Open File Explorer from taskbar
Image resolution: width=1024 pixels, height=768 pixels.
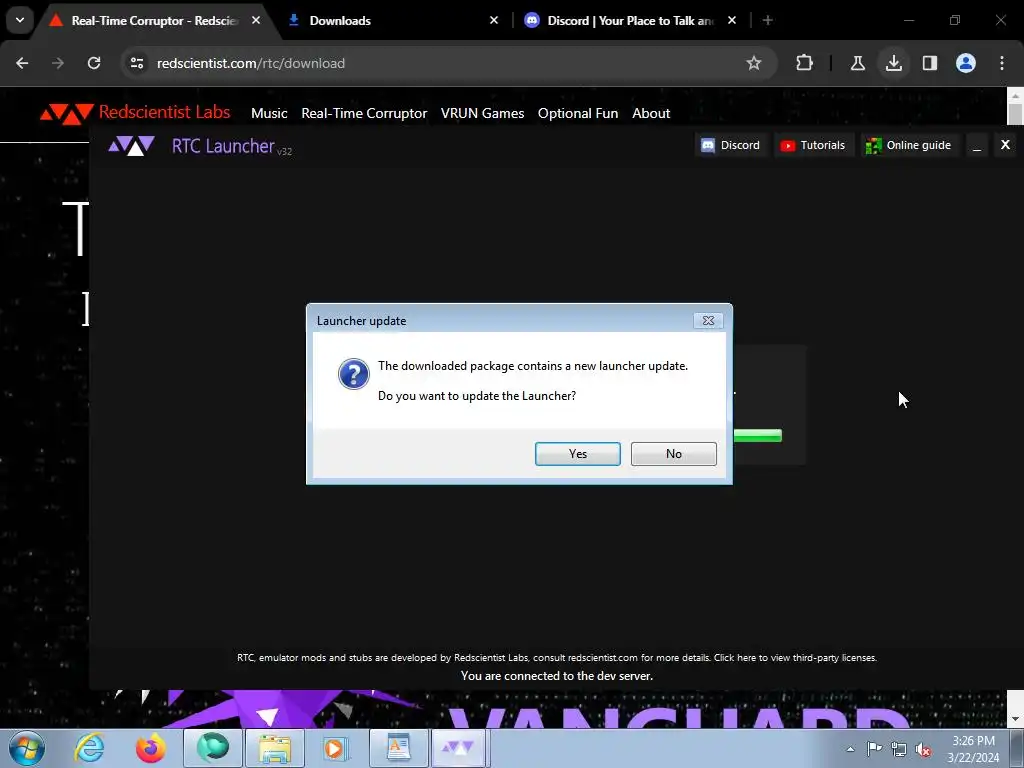275,748
